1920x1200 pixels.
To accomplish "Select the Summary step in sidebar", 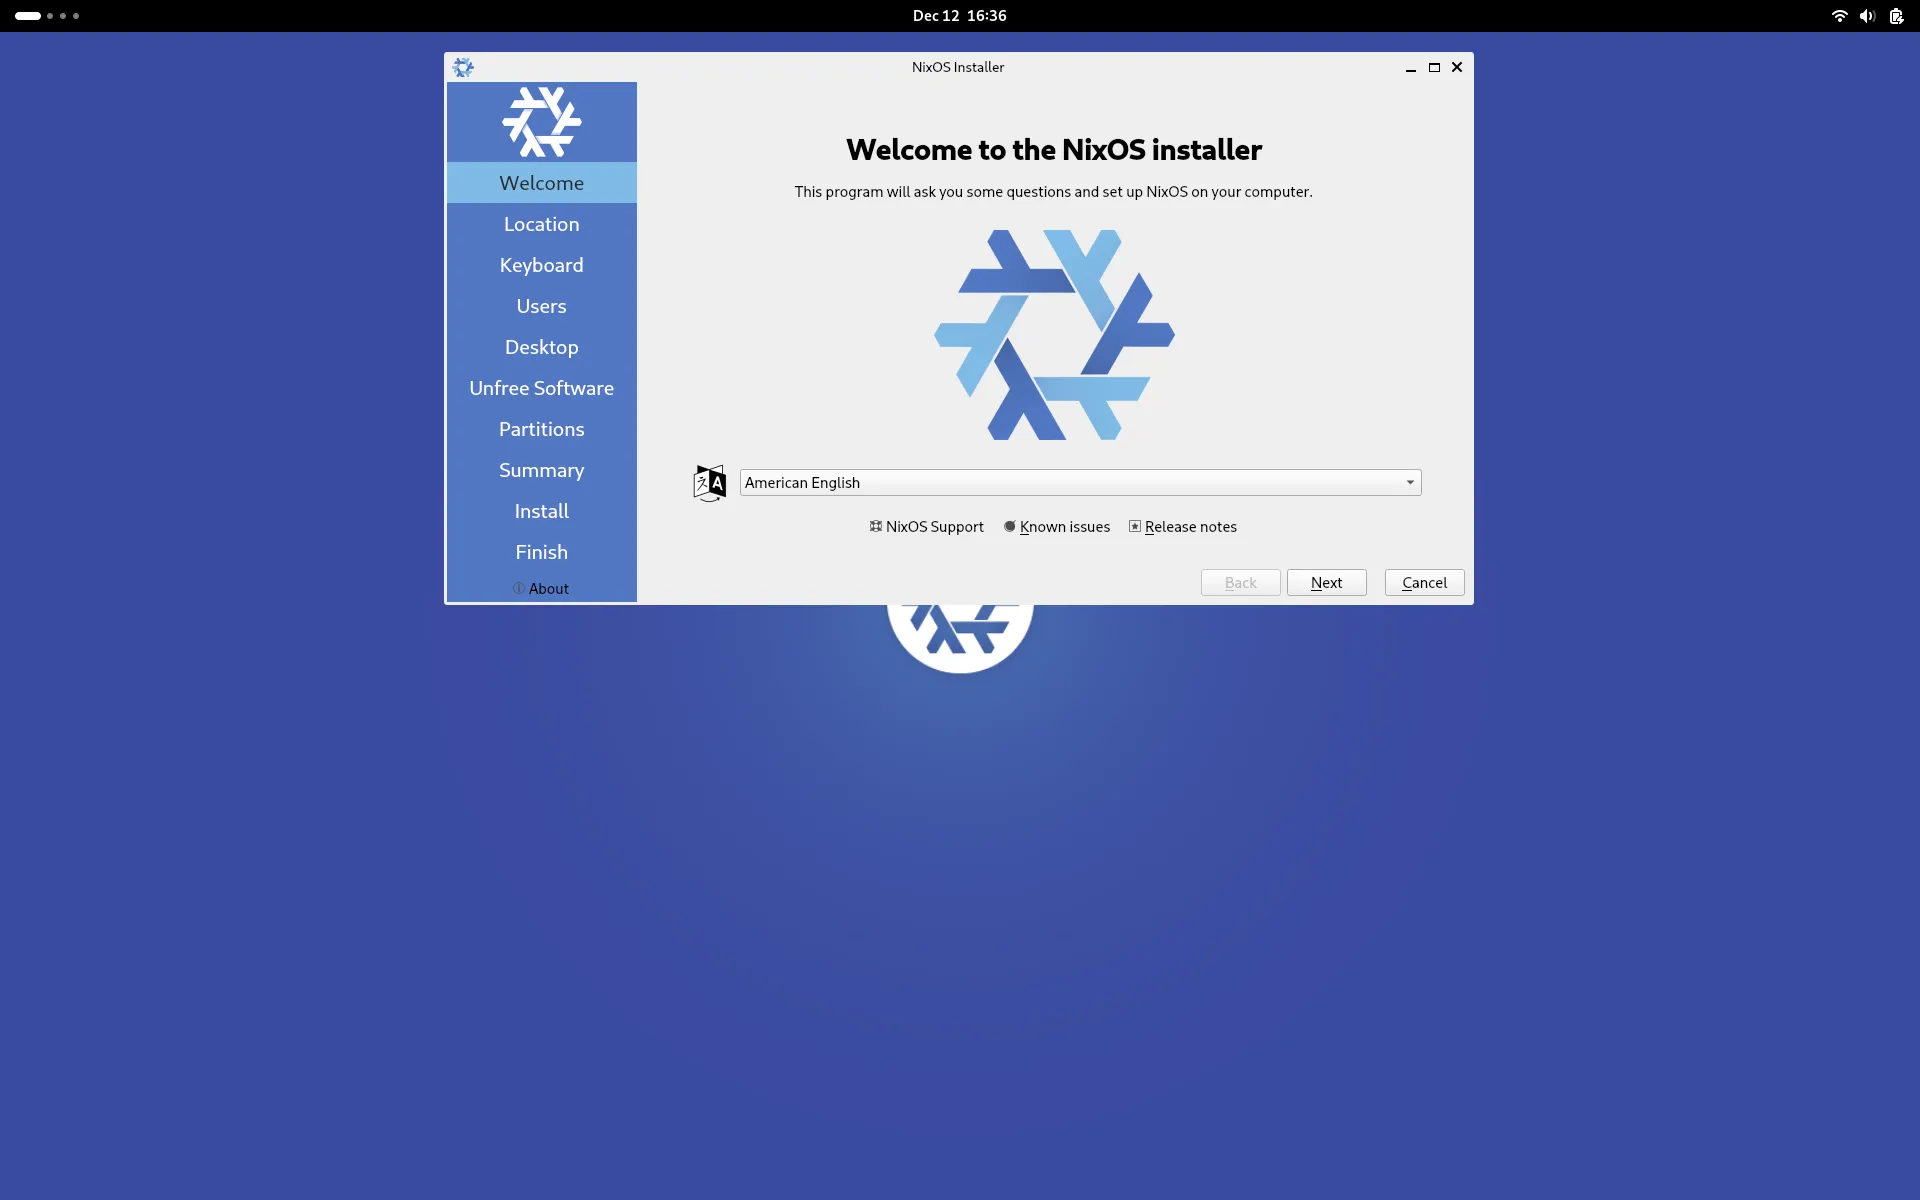I will click(540, 469).
